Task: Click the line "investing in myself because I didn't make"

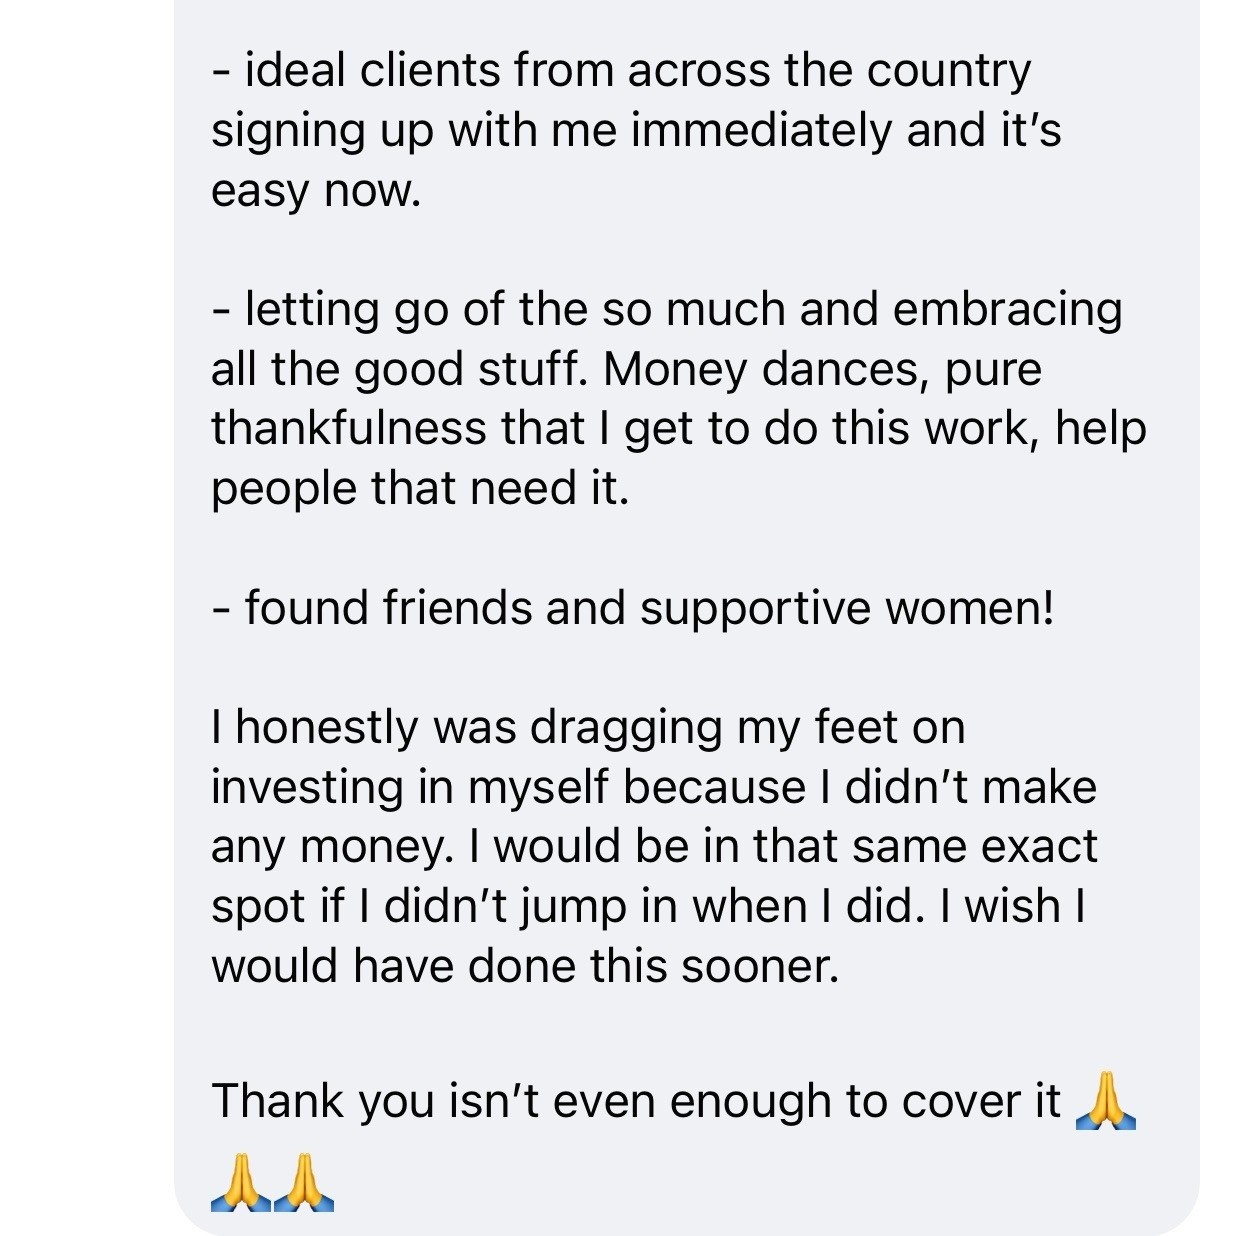Action: (654, 787)
